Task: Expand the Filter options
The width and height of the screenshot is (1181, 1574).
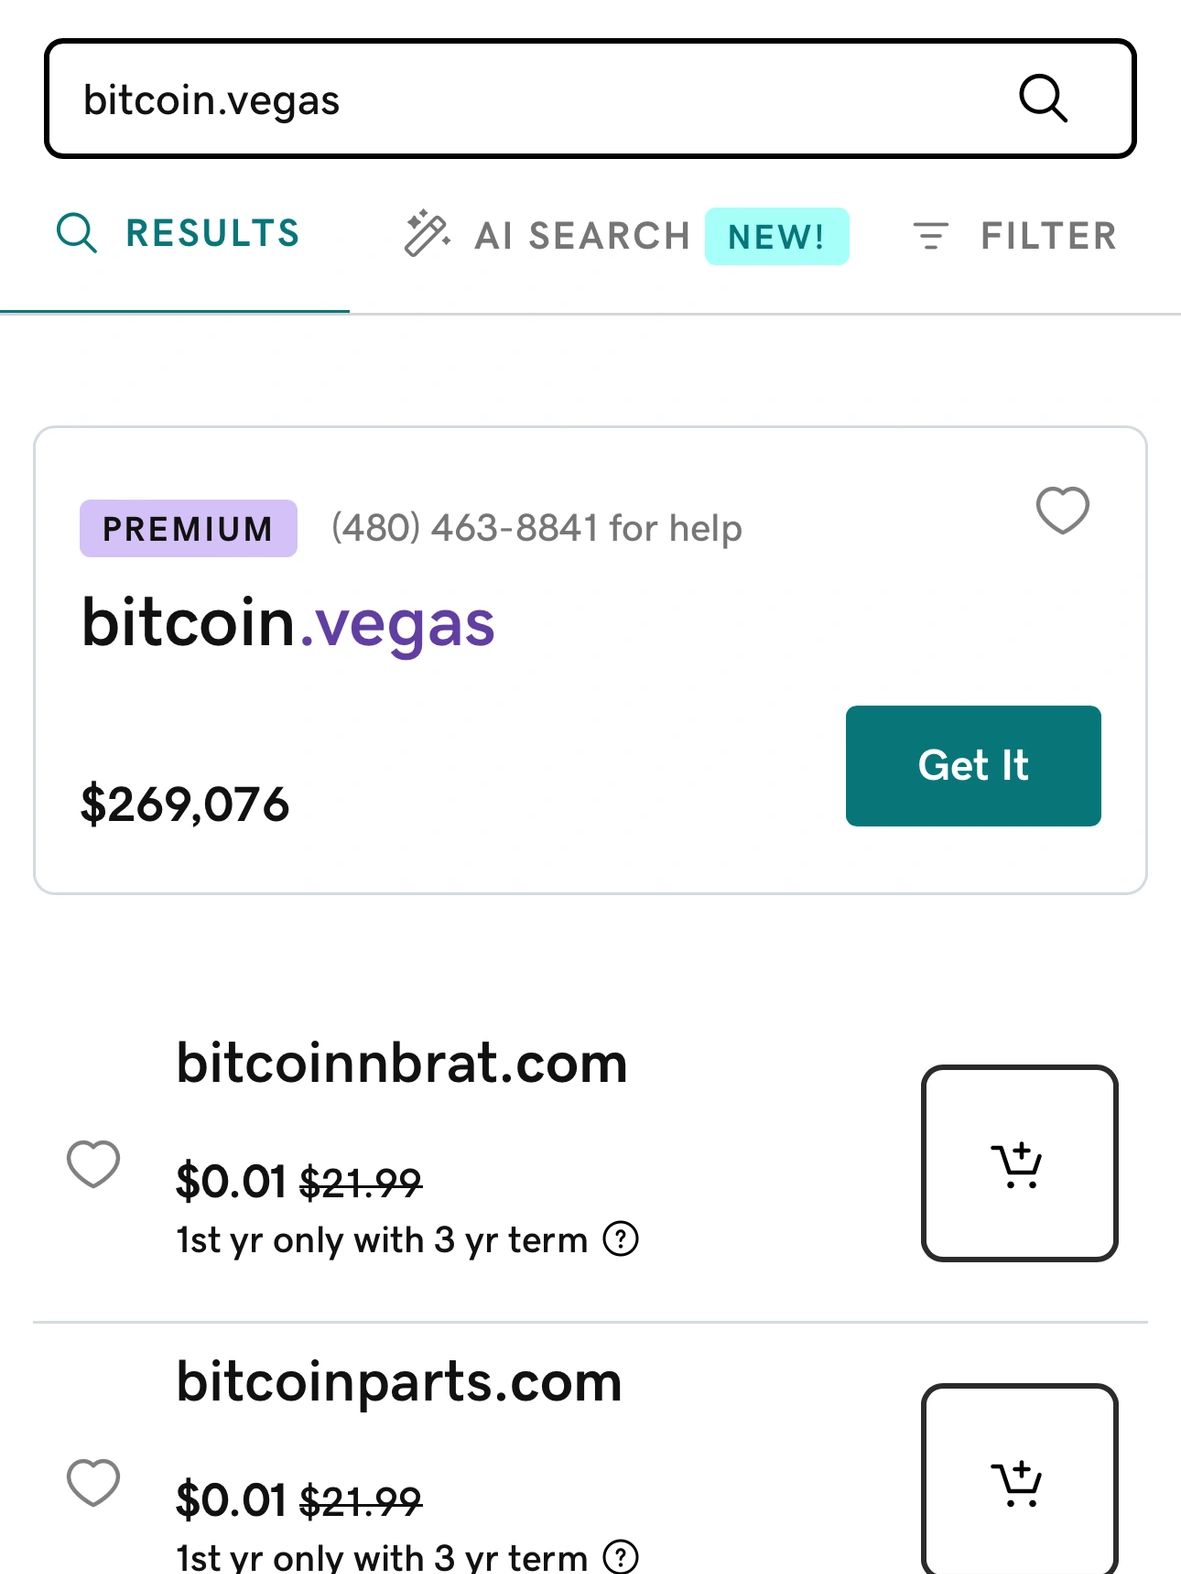Action: (x=1047, y=236)
